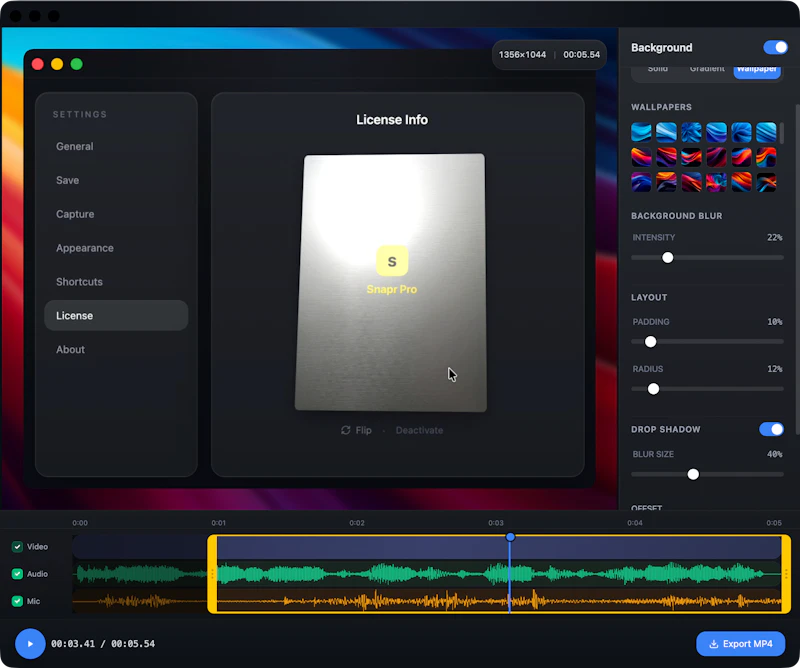Select the first wallpaper in the middle row

641,157
